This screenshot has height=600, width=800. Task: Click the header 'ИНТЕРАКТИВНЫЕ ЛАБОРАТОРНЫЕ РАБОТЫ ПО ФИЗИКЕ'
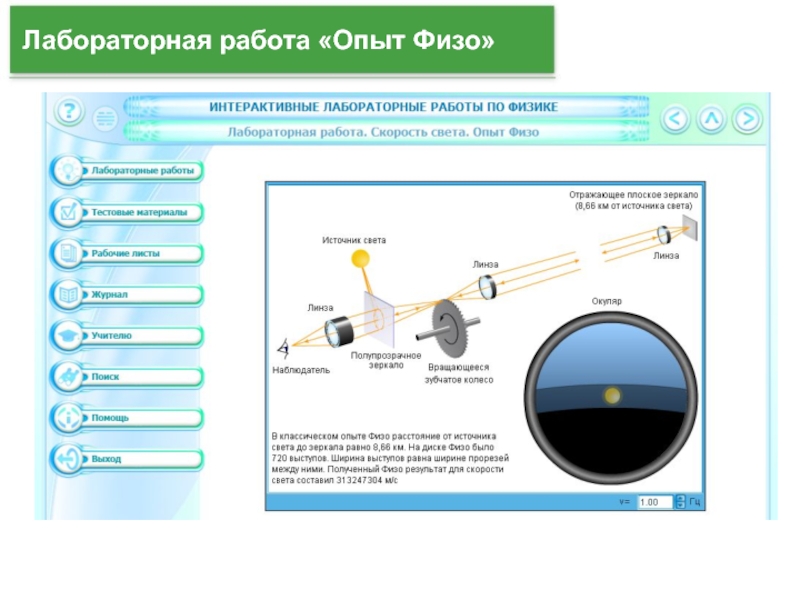(x=384, y=107)
